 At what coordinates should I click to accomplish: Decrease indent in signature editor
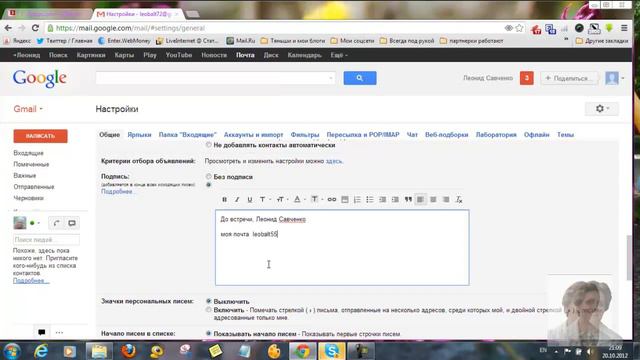(x=382, y=200)
